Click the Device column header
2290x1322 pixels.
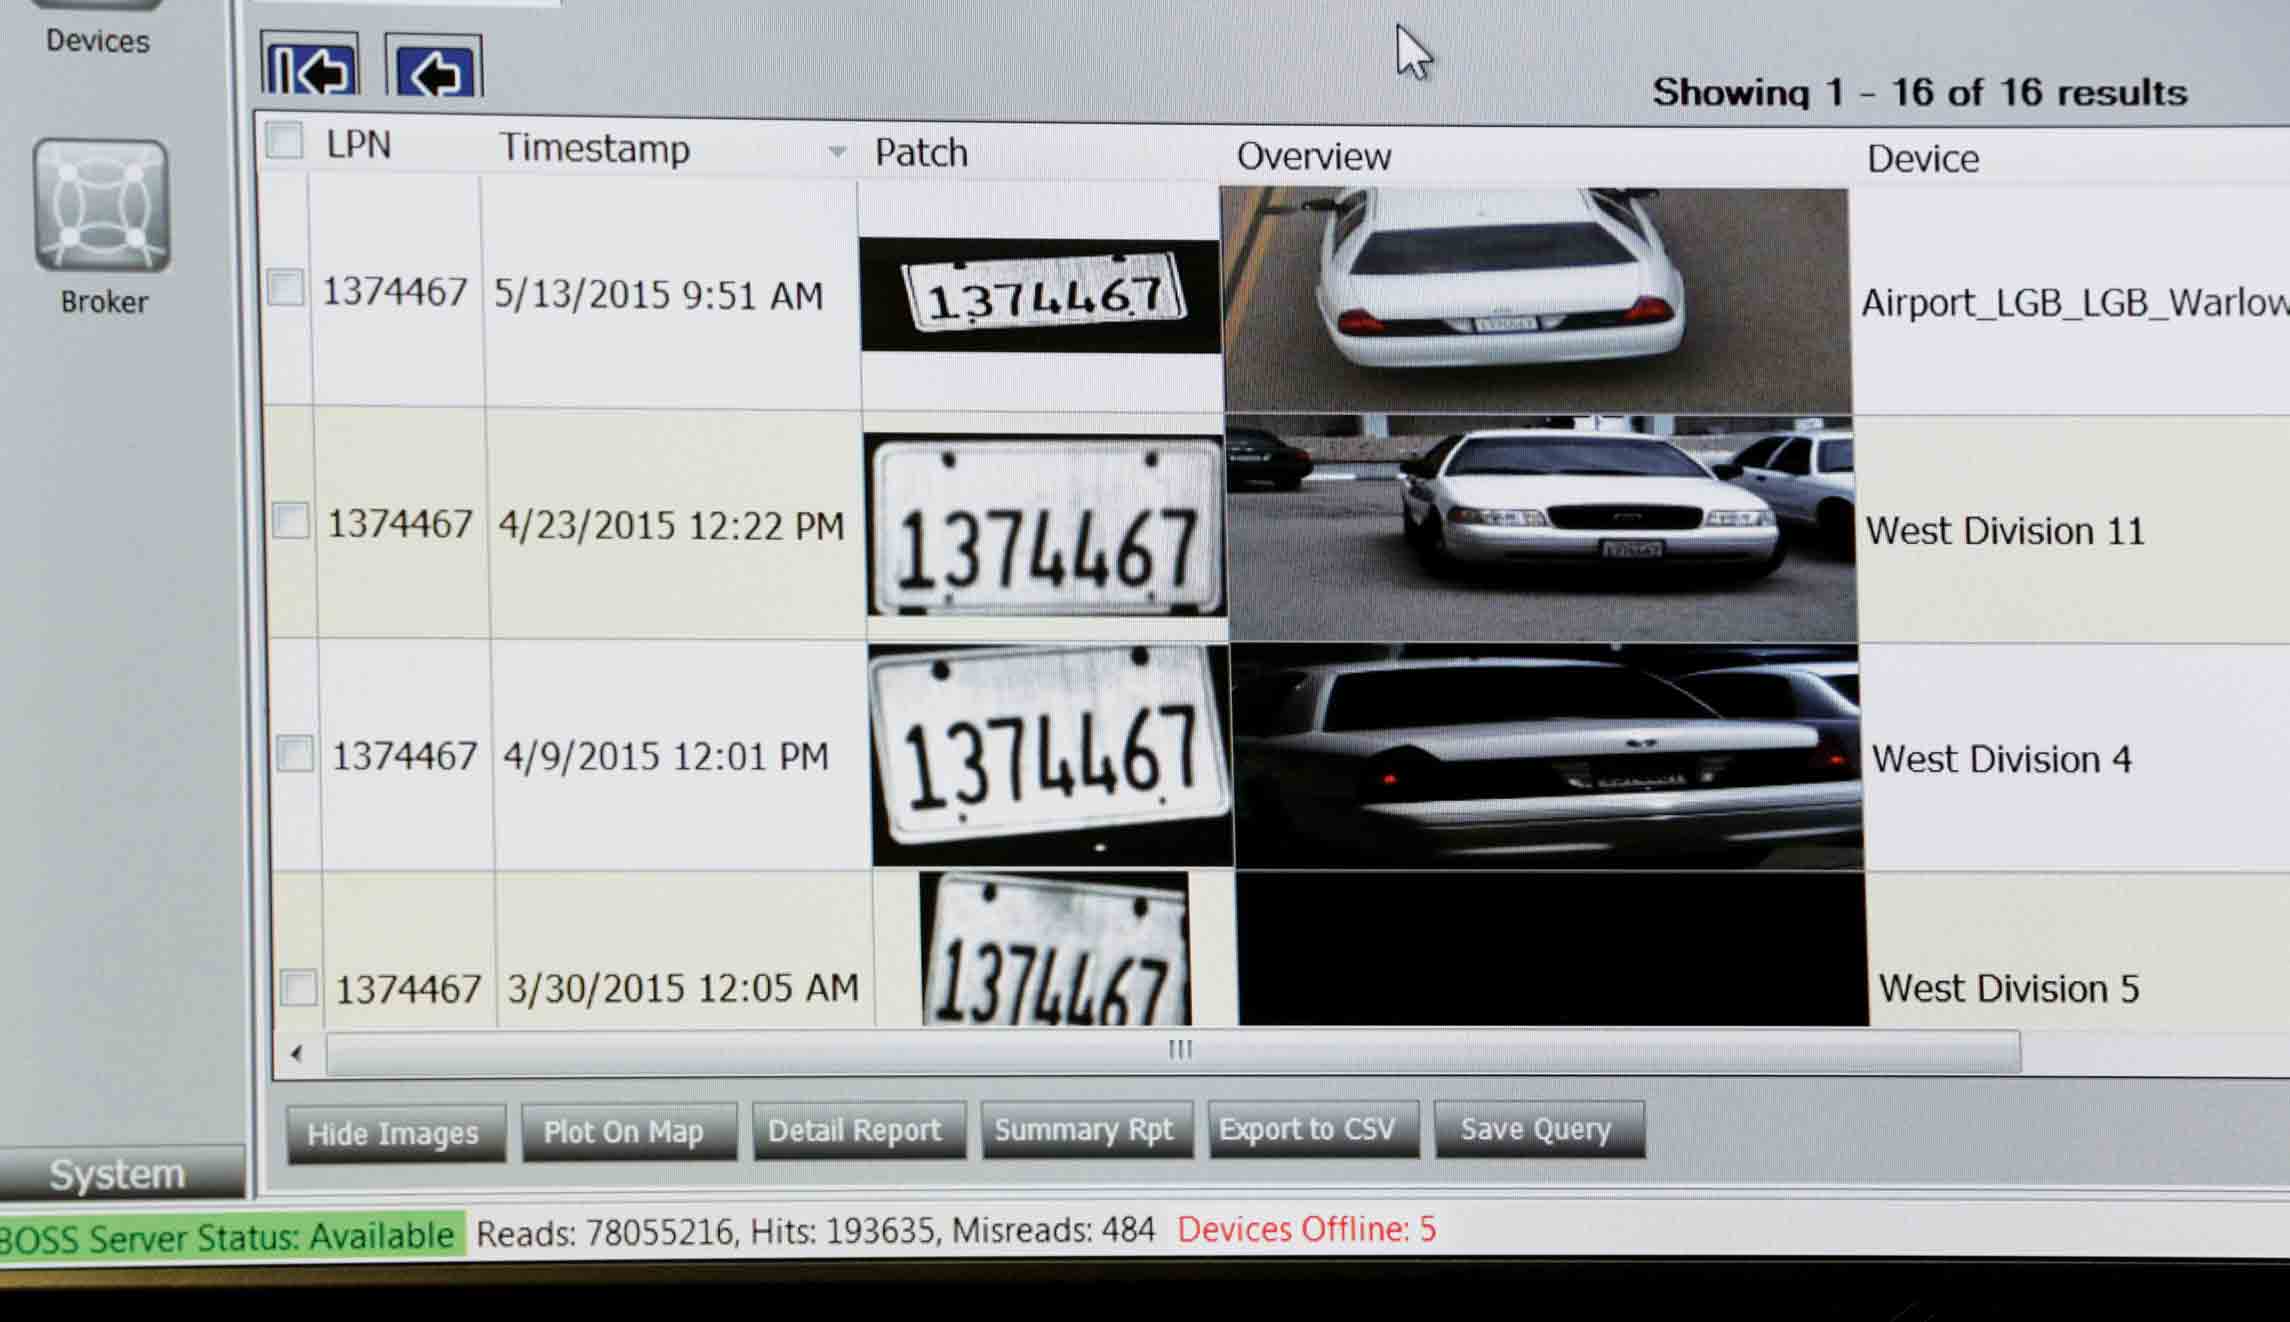(1922, 159)
